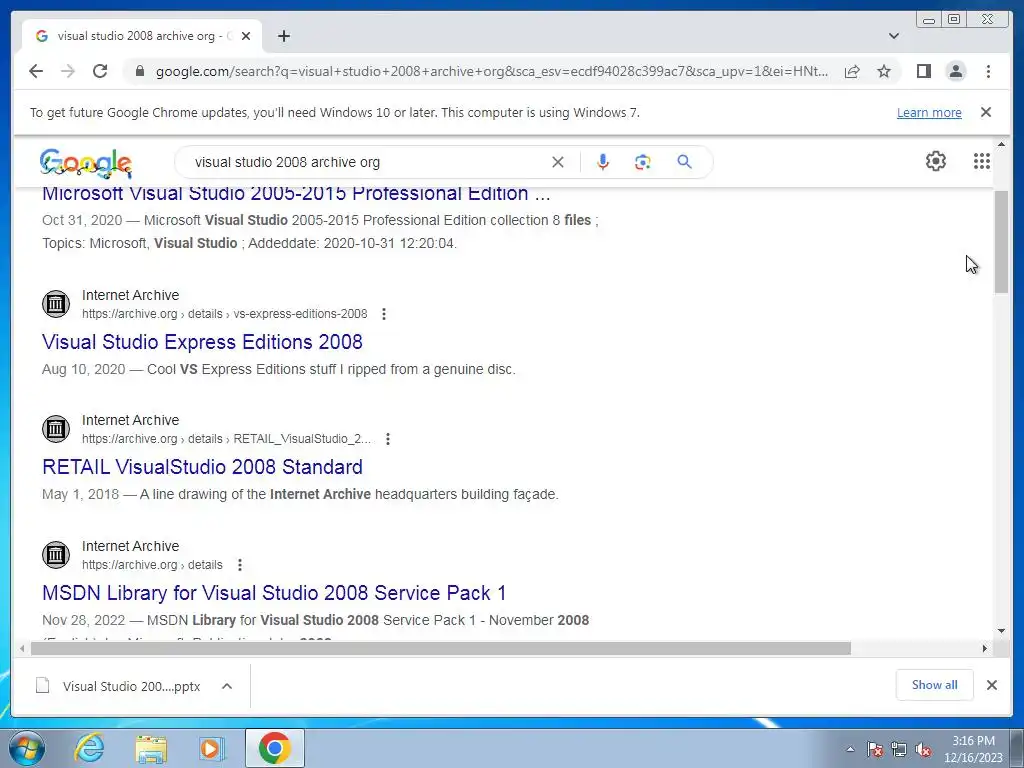Viewport: 1024px width, 768px height.
Task: Click the https://archive.org › details › vs-express-editions-2008 URL
Action: pyautogui.click(x=225, y=314)
